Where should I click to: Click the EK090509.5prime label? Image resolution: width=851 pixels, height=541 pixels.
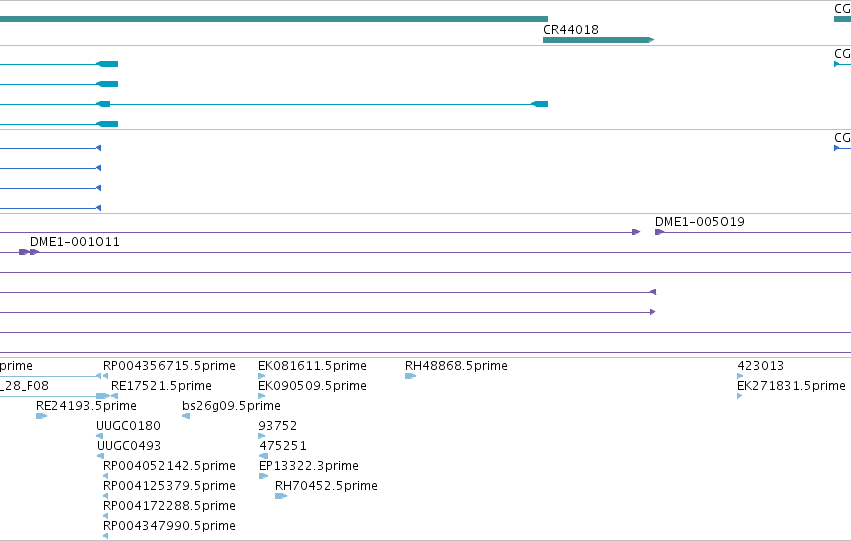(x=313, y=386)
